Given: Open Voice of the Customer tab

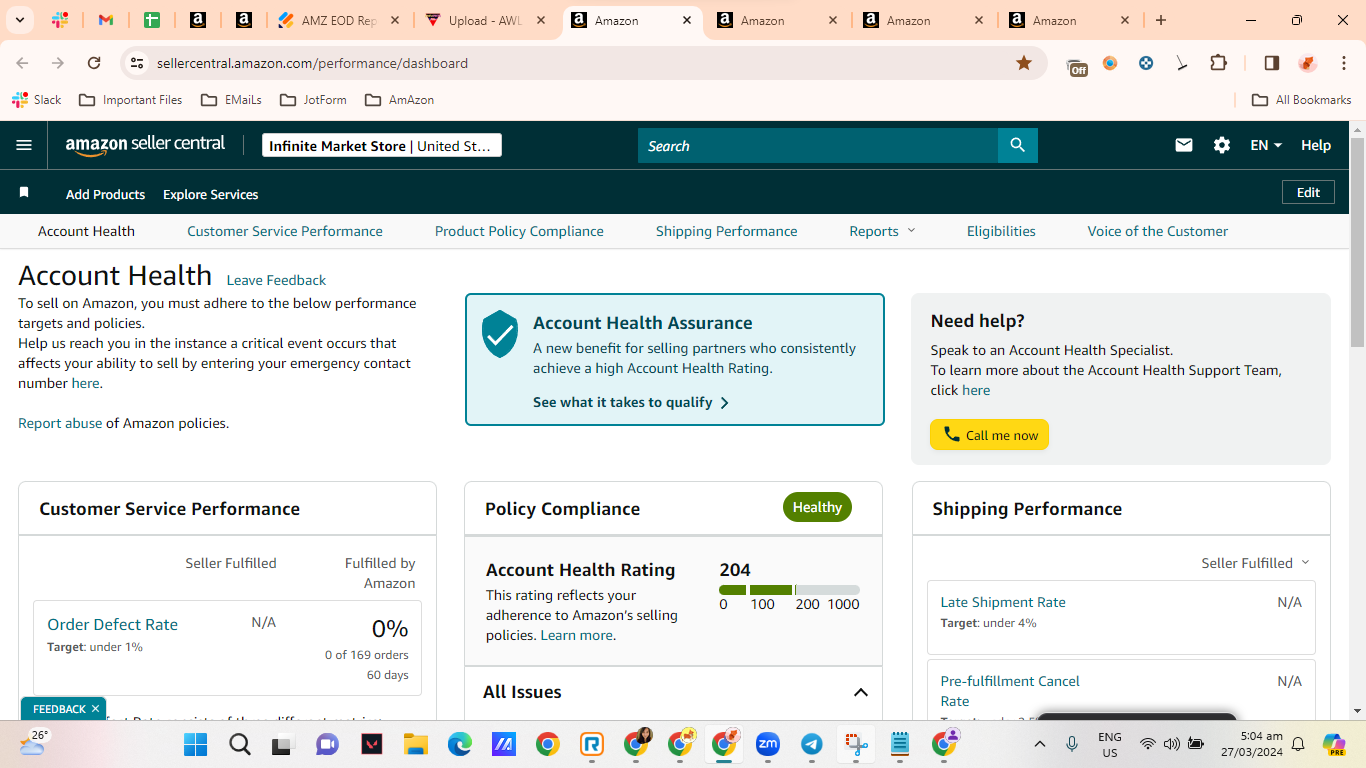Looking at the screenshot, I should pos(1158,231).
